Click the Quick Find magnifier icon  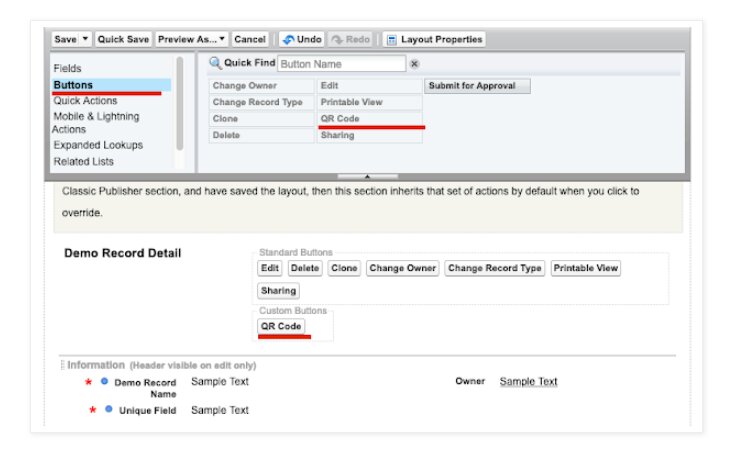tap(214, 63)
